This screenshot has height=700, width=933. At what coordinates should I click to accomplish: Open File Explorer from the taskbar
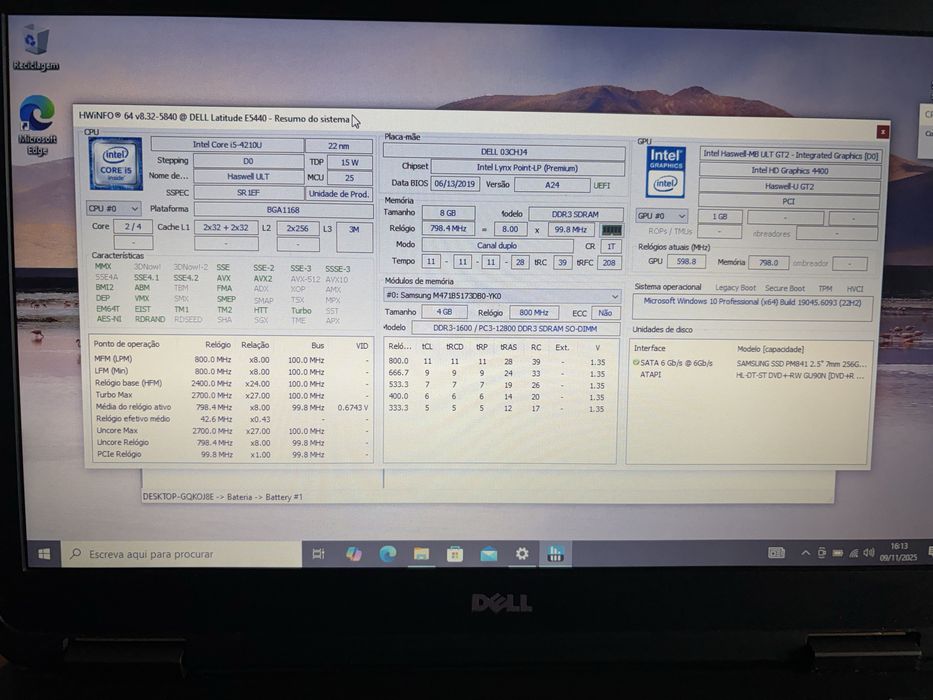421,554
